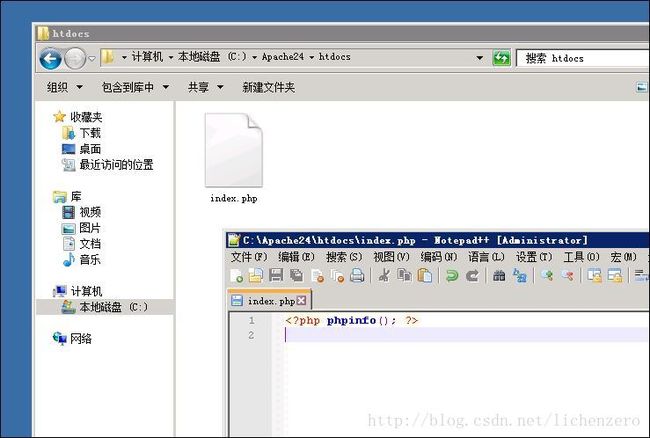Select the index.php document tab

269,300
